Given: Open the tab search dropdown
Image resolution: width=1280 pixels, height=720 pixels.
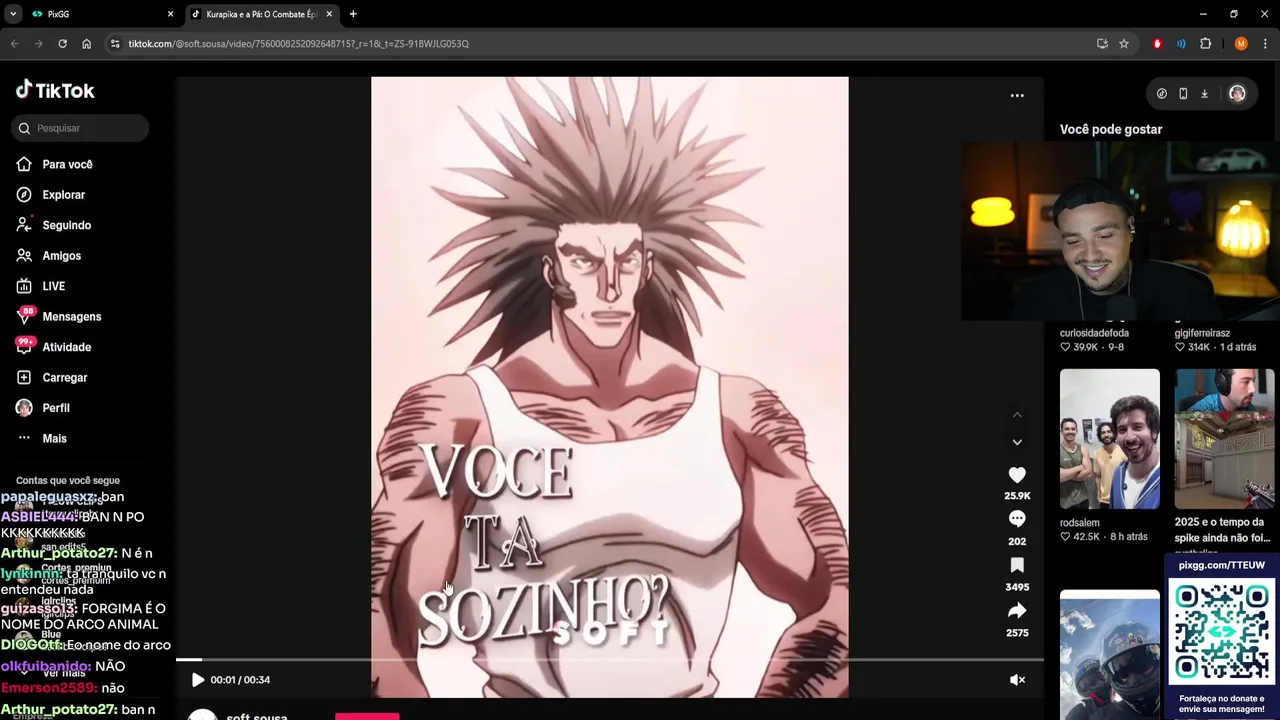Looking at the screenshot, I should 13,14.
